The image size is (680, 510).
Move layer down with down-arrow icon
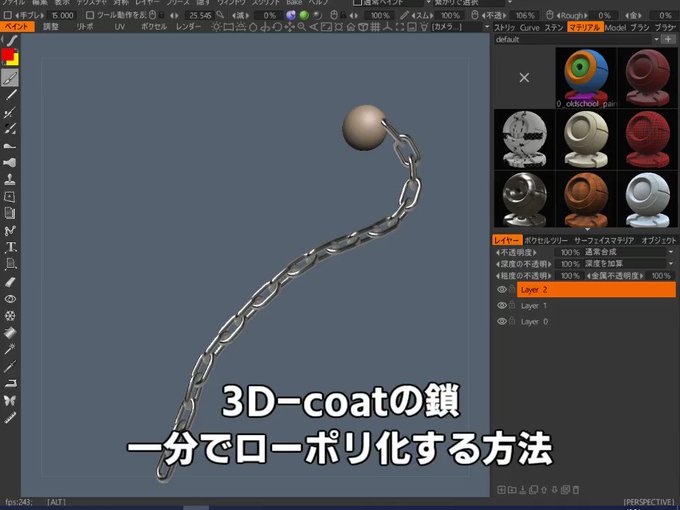[554, 490]
